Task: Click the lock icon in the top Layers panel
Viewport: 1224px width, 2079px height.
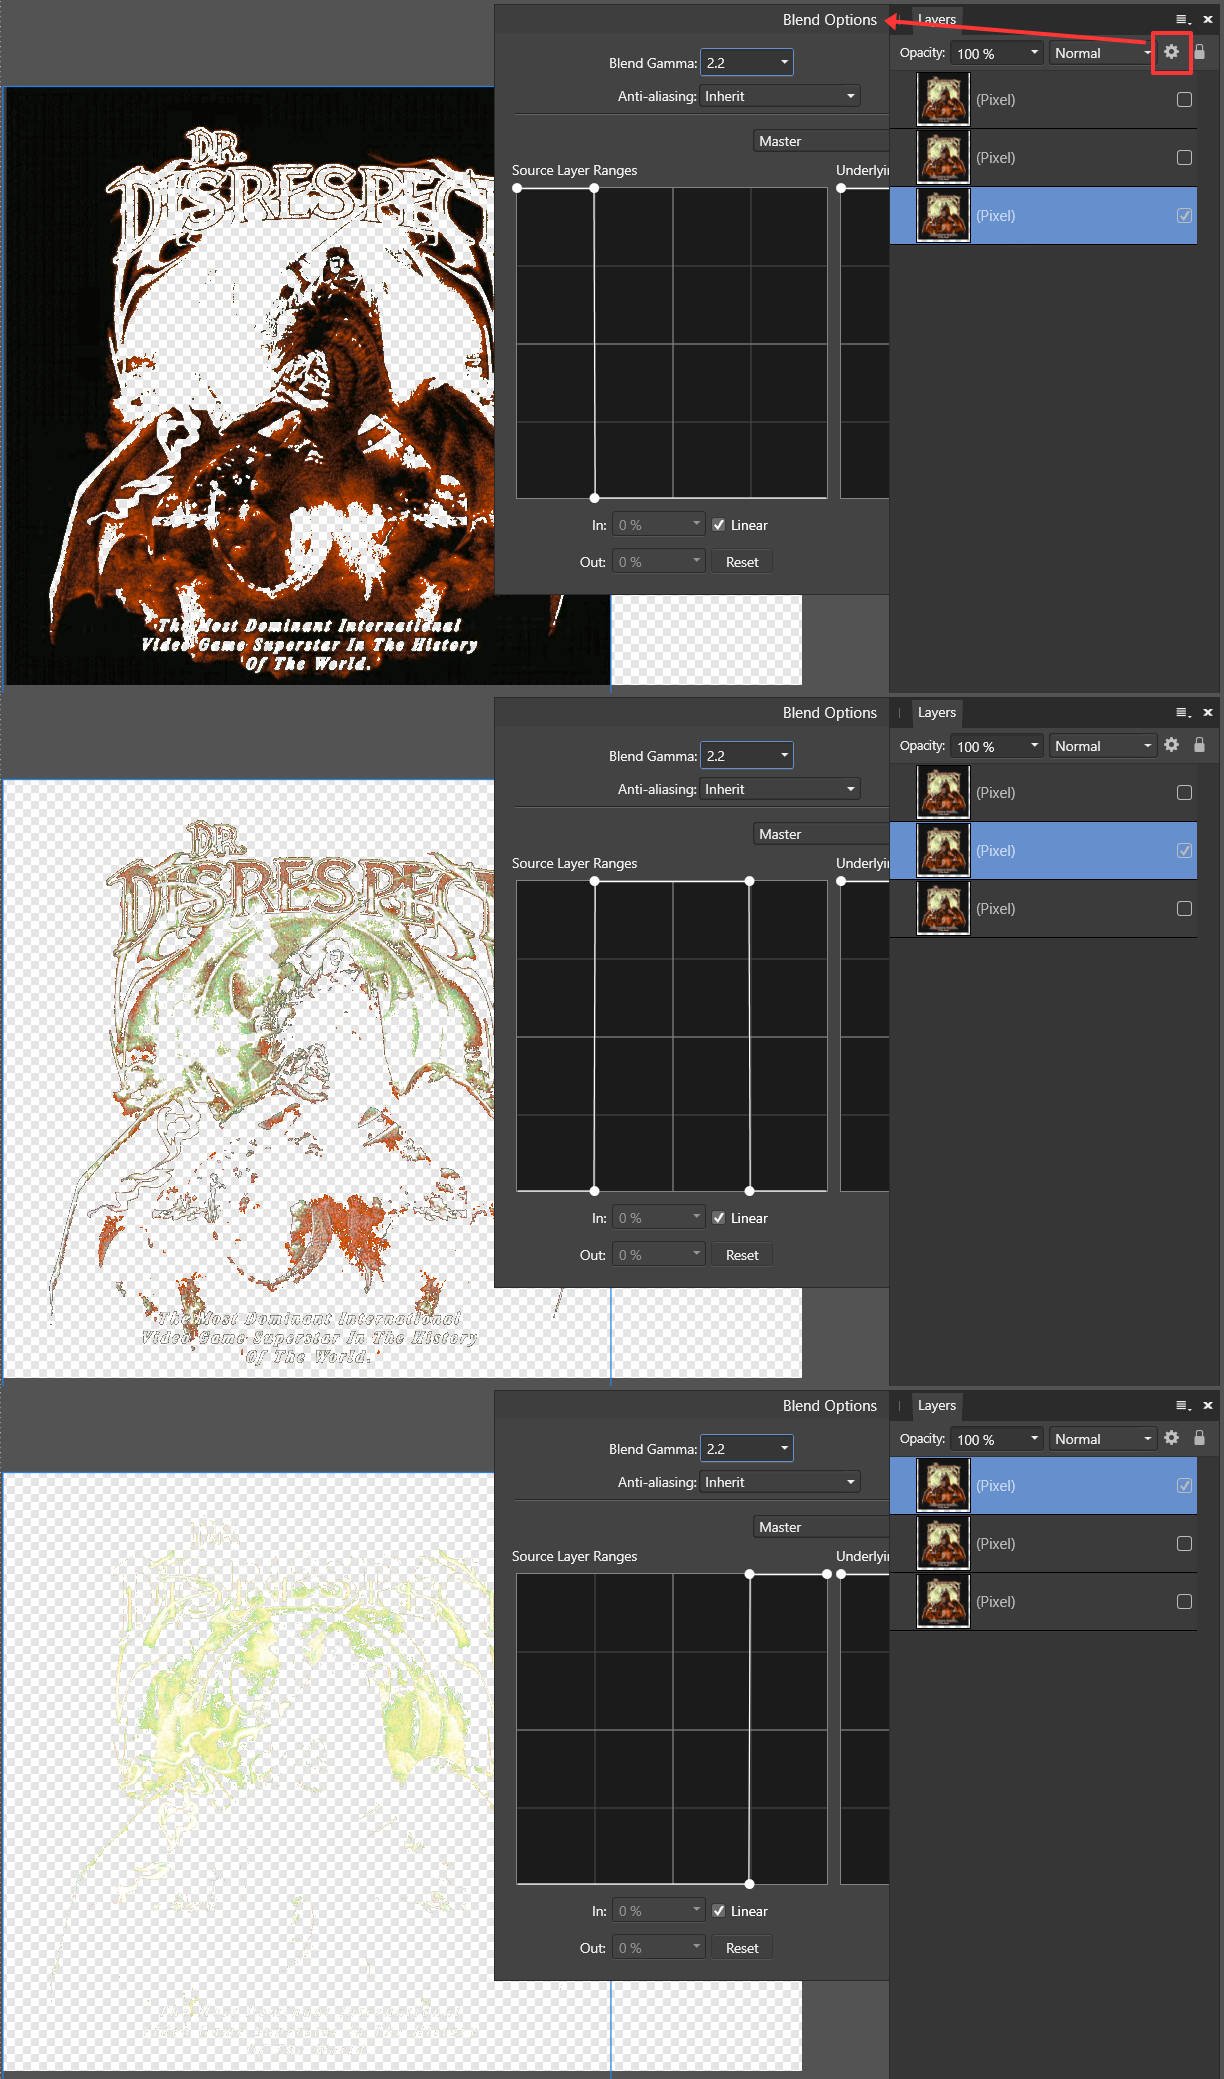Action: click(1199, 52)
